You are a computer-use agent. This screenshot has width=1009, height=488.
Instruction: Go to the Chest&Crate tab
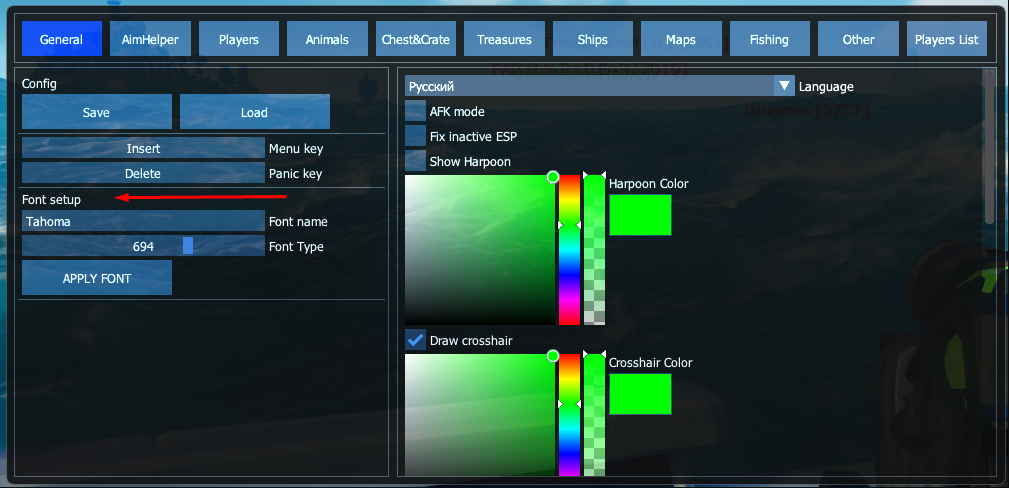[x=416, y=40]
